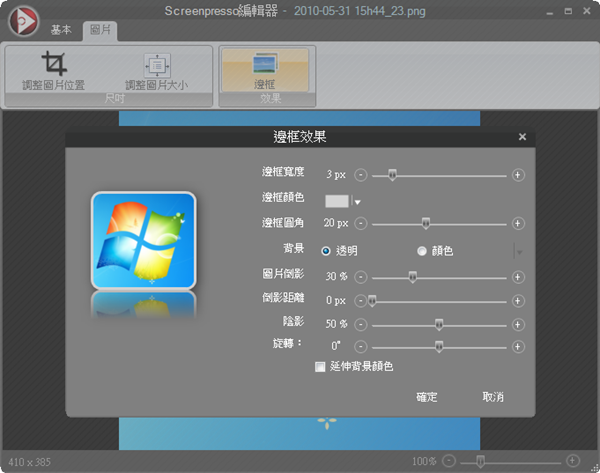The height and width of the screenshot is (473, 600).
Task: Switch to the 圖片 tab
Action: [x=99, y=31]
